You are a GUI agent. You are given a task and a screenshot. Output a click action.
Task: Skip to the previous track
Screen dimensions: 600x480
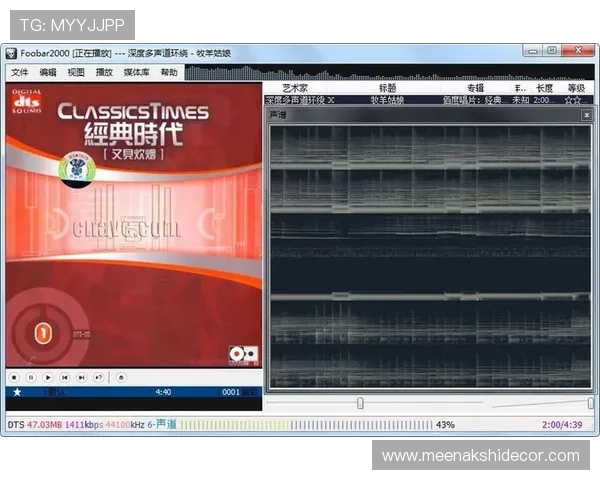65,378
